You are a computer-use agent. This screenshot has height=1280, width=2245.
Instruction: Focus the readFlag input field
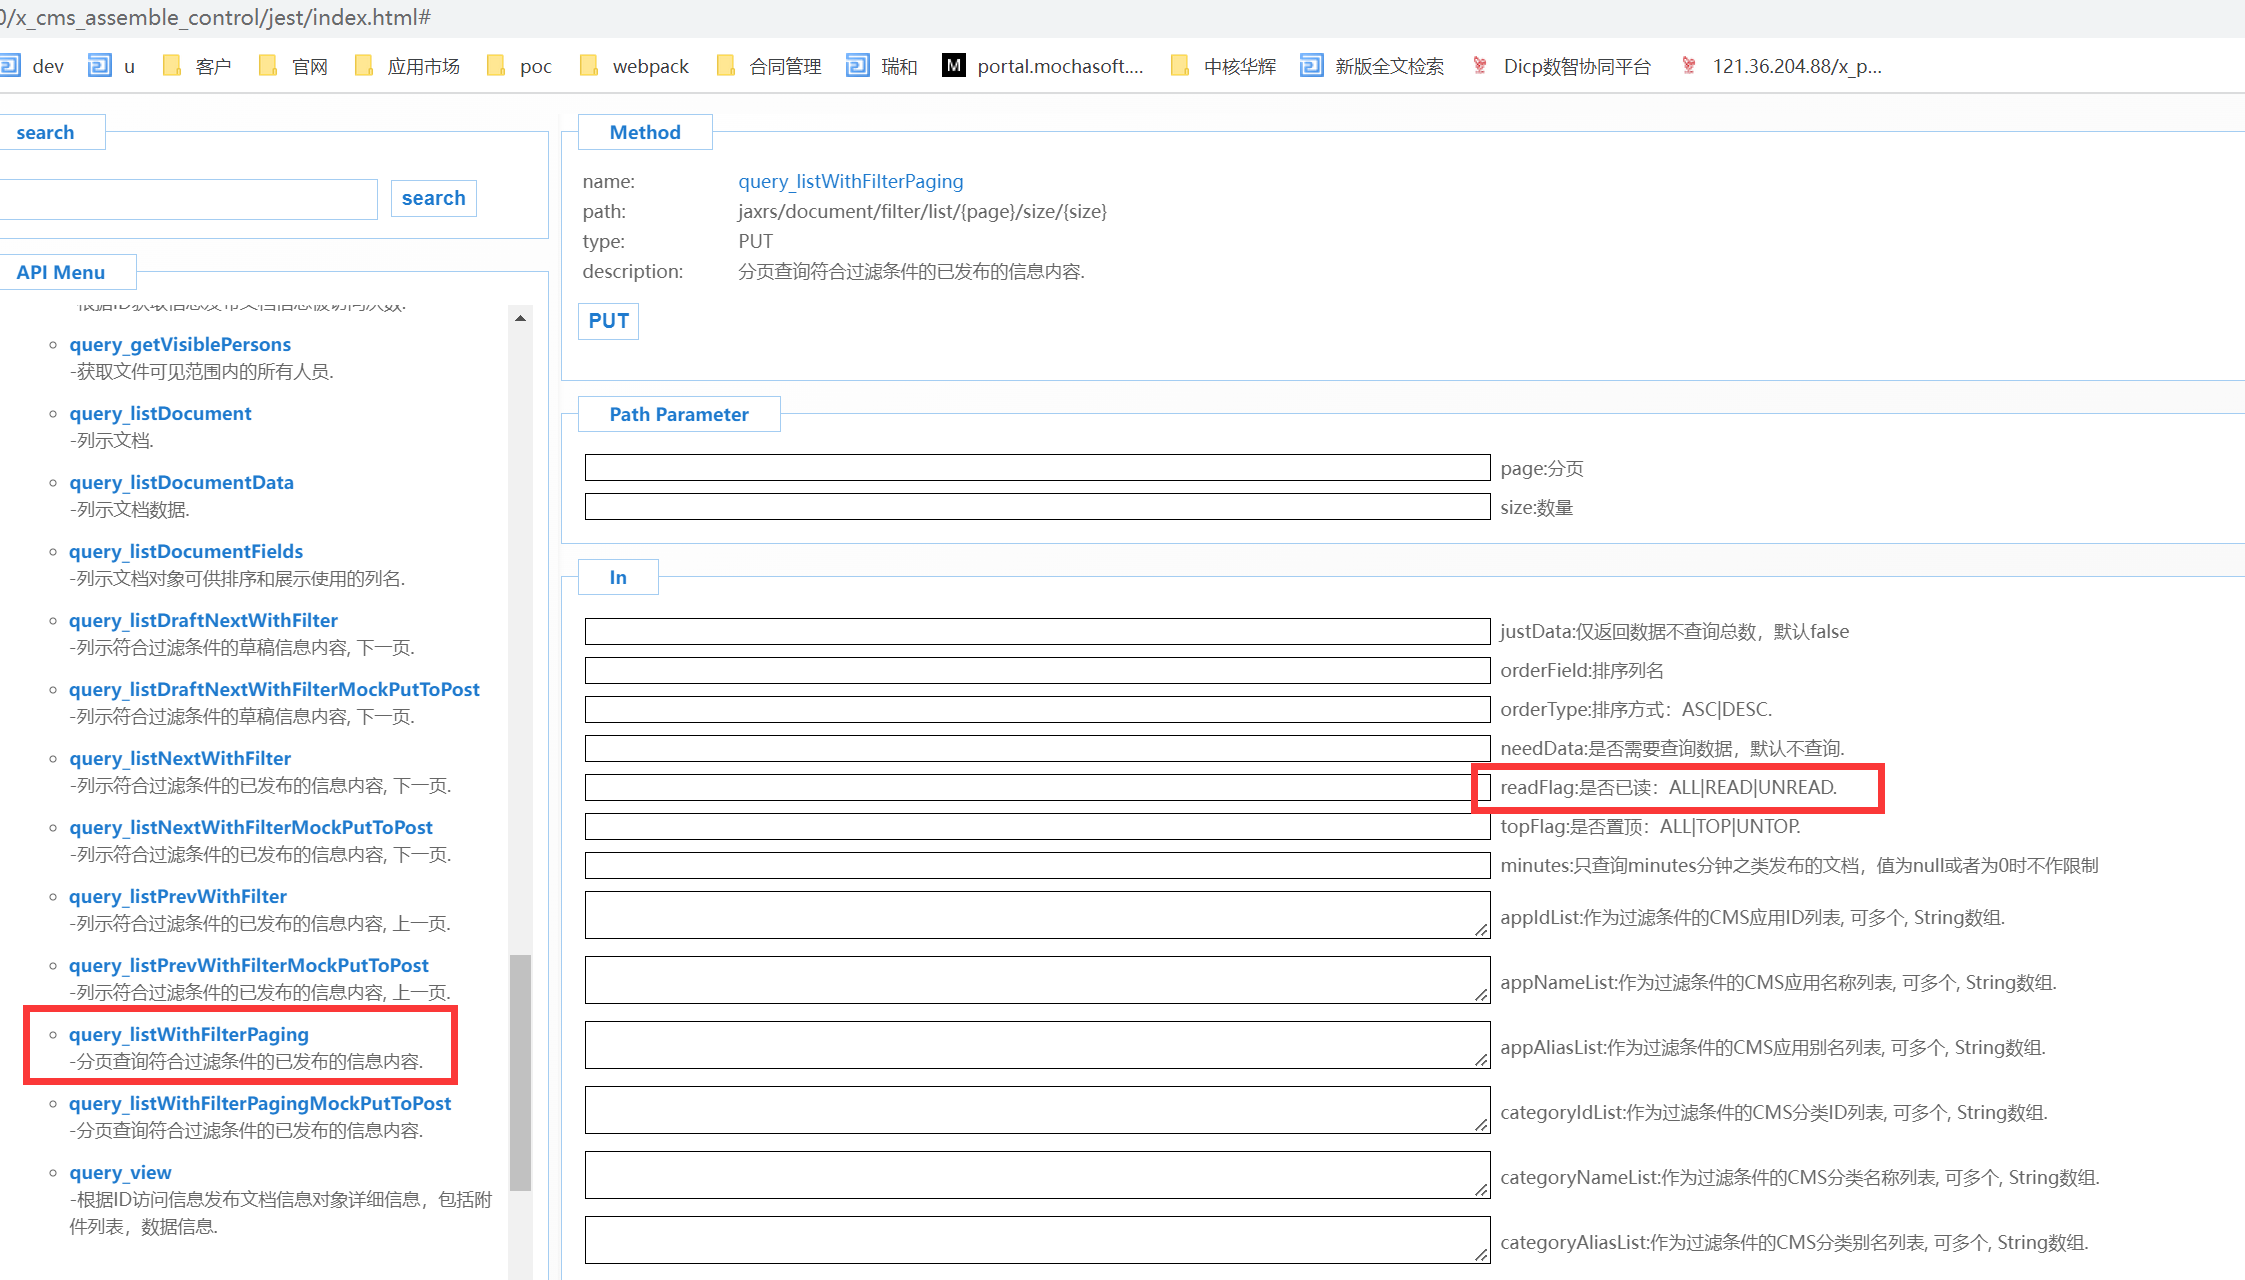click(x=1030, y=788)
